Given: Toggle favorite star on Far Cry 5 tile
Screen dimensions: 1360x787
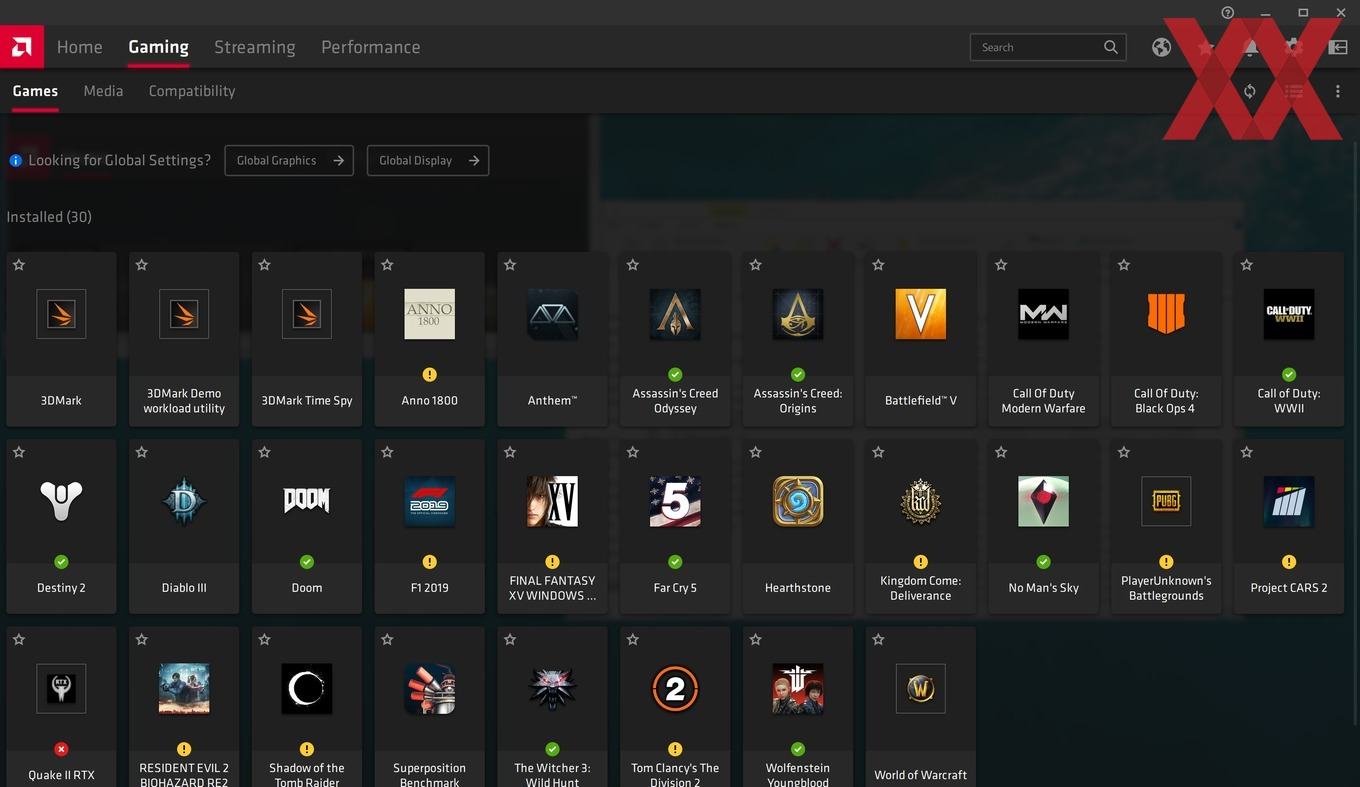Looking at the screenshot, I should [x=632, y=452].
